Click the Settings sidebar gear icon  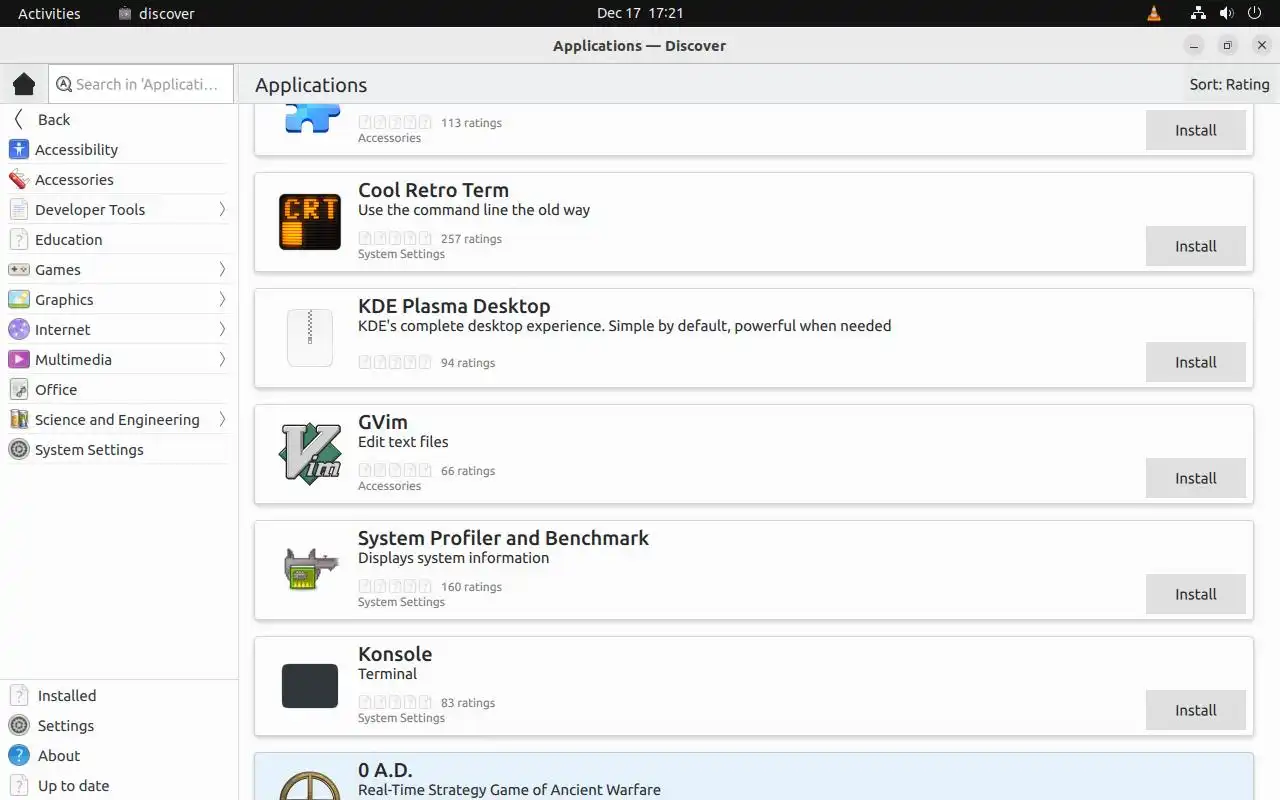(18, 725)
